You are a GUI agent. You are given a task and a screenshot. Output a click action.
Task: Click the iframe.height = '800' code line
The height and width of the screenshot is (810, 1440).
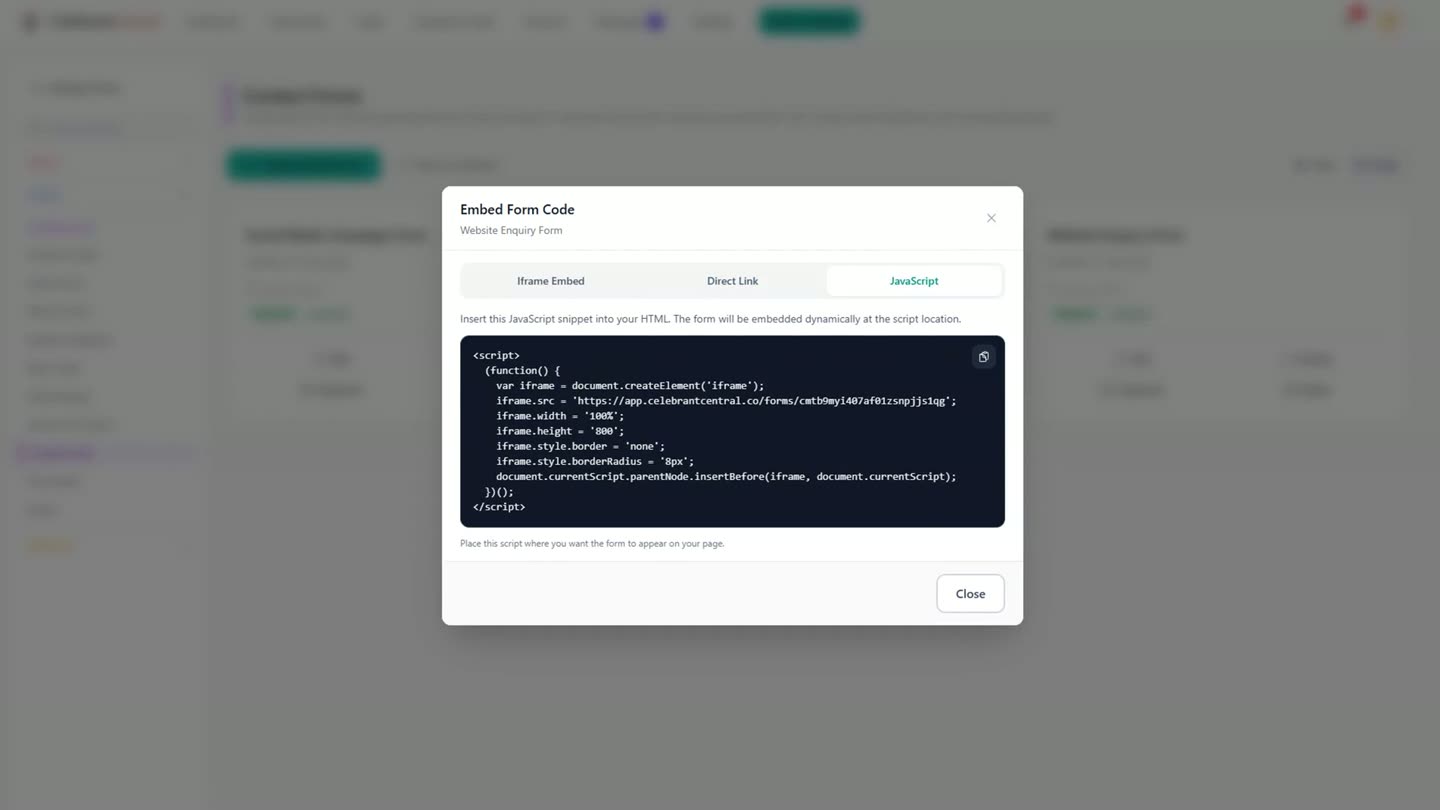click(560, 431)
